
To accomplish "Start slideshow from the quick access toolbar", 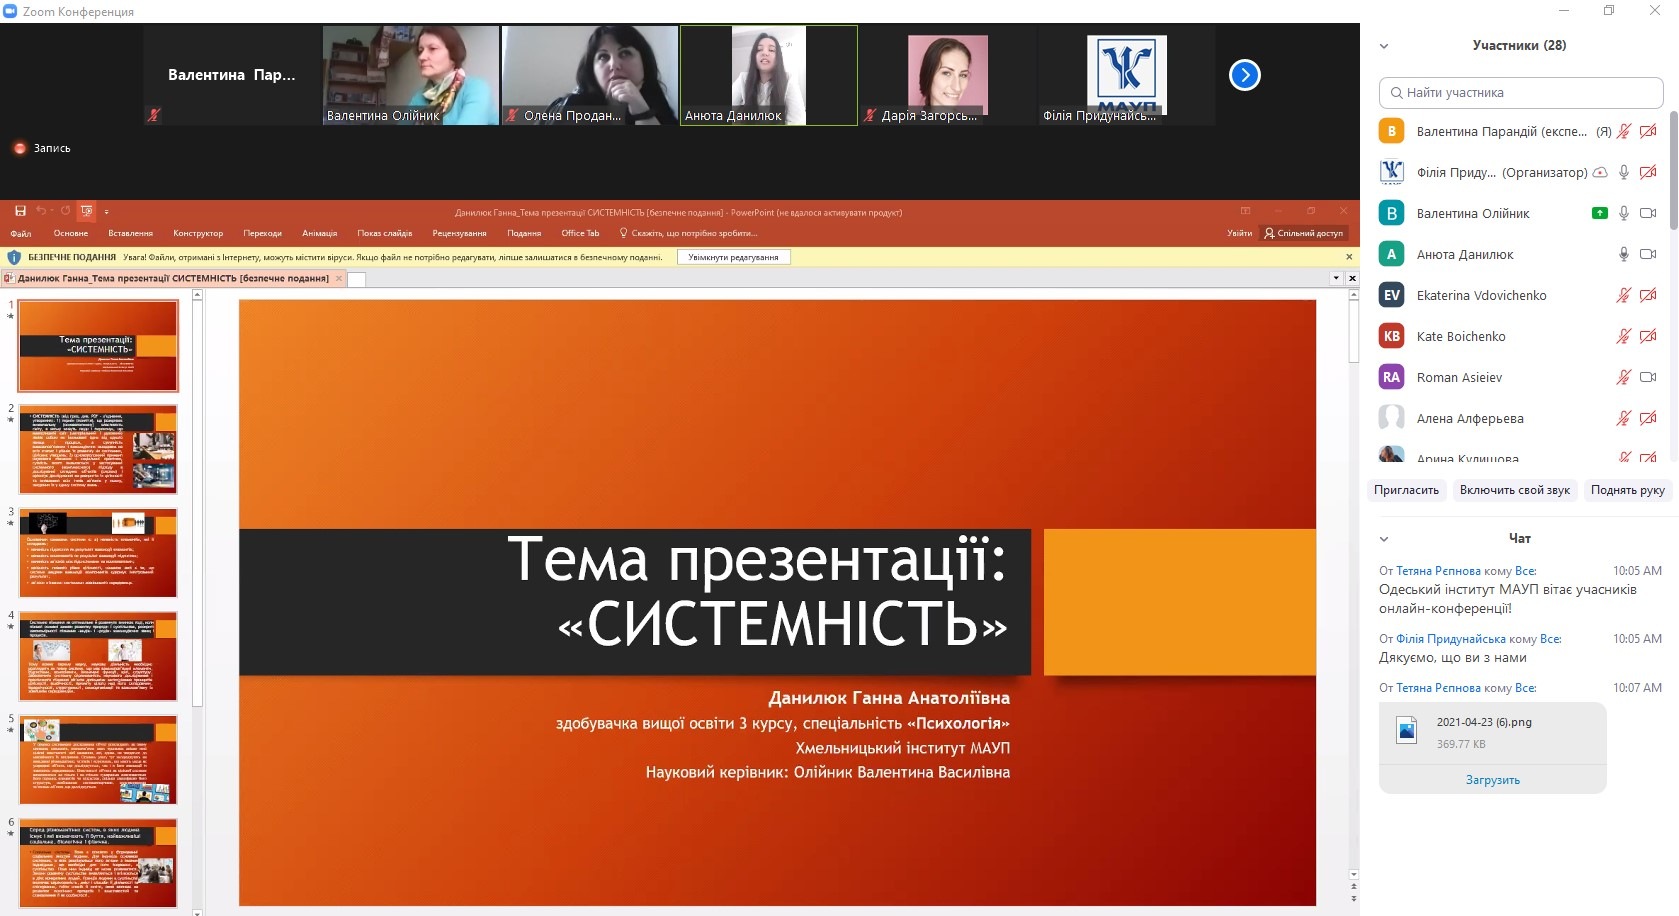I will [x=87, y=211].
